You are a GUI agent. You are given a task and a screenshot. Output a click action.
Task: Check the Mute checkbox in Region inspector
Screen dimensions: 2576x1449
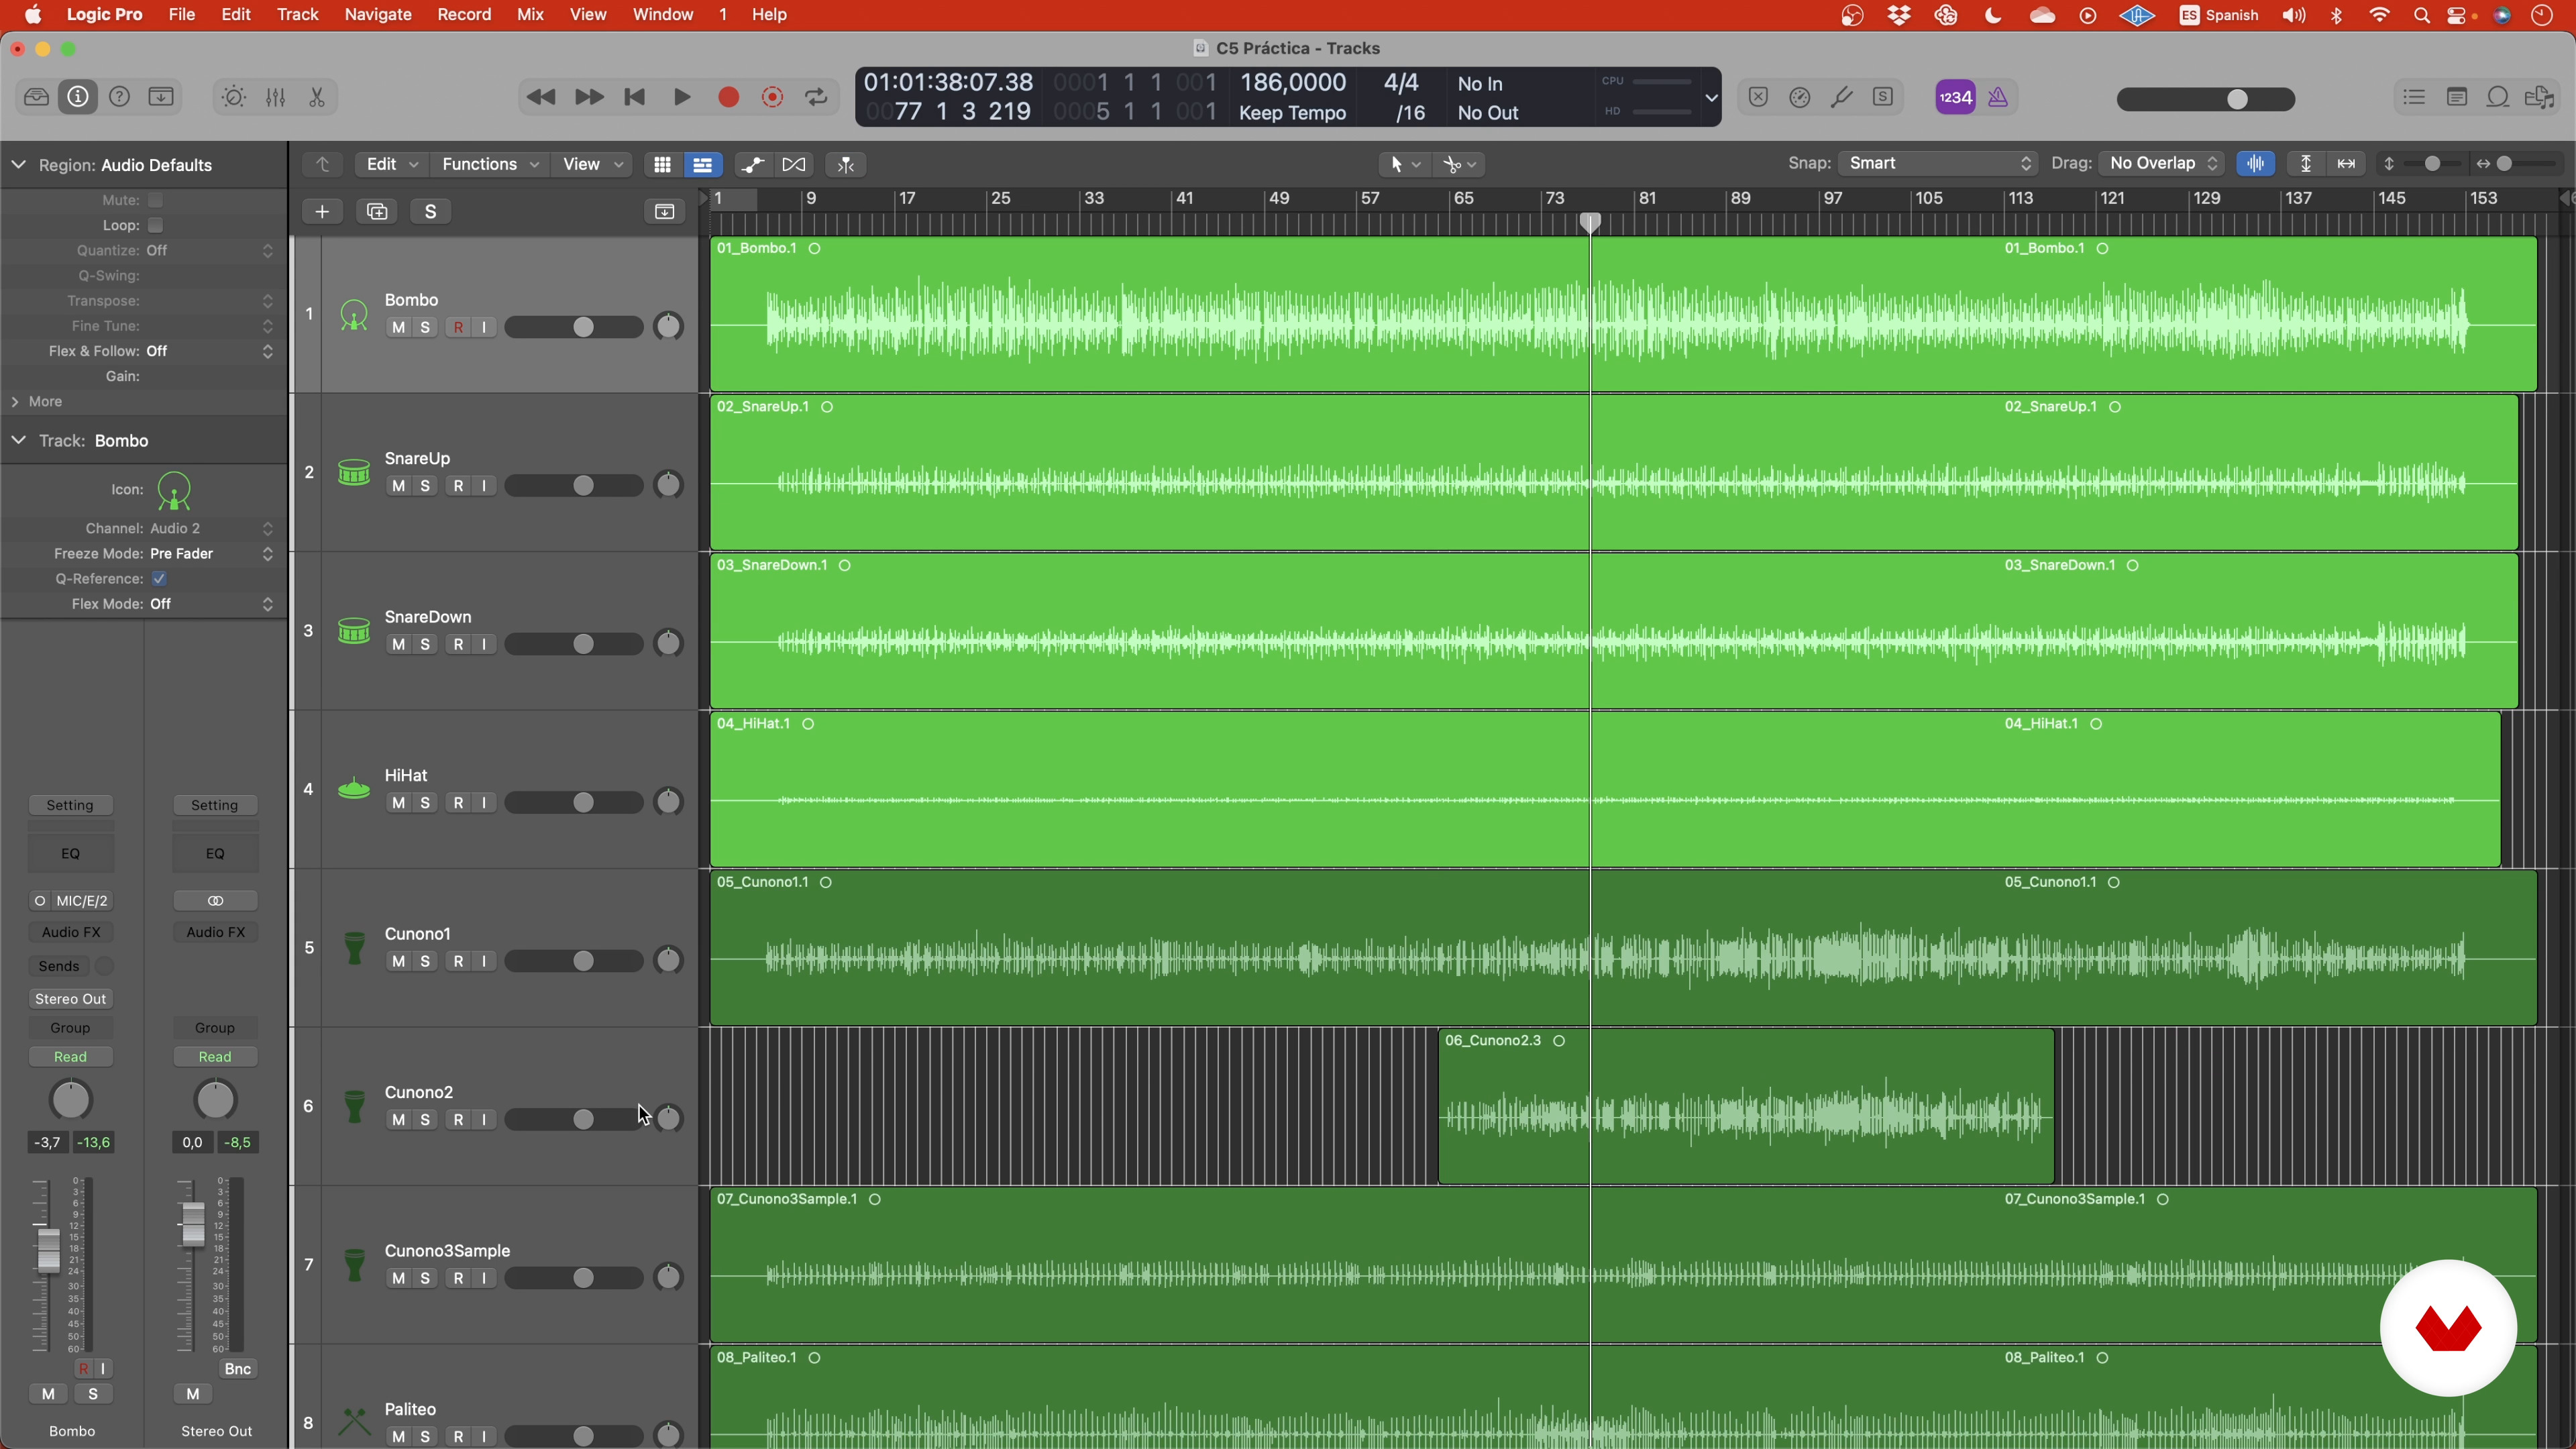[155, 200]
